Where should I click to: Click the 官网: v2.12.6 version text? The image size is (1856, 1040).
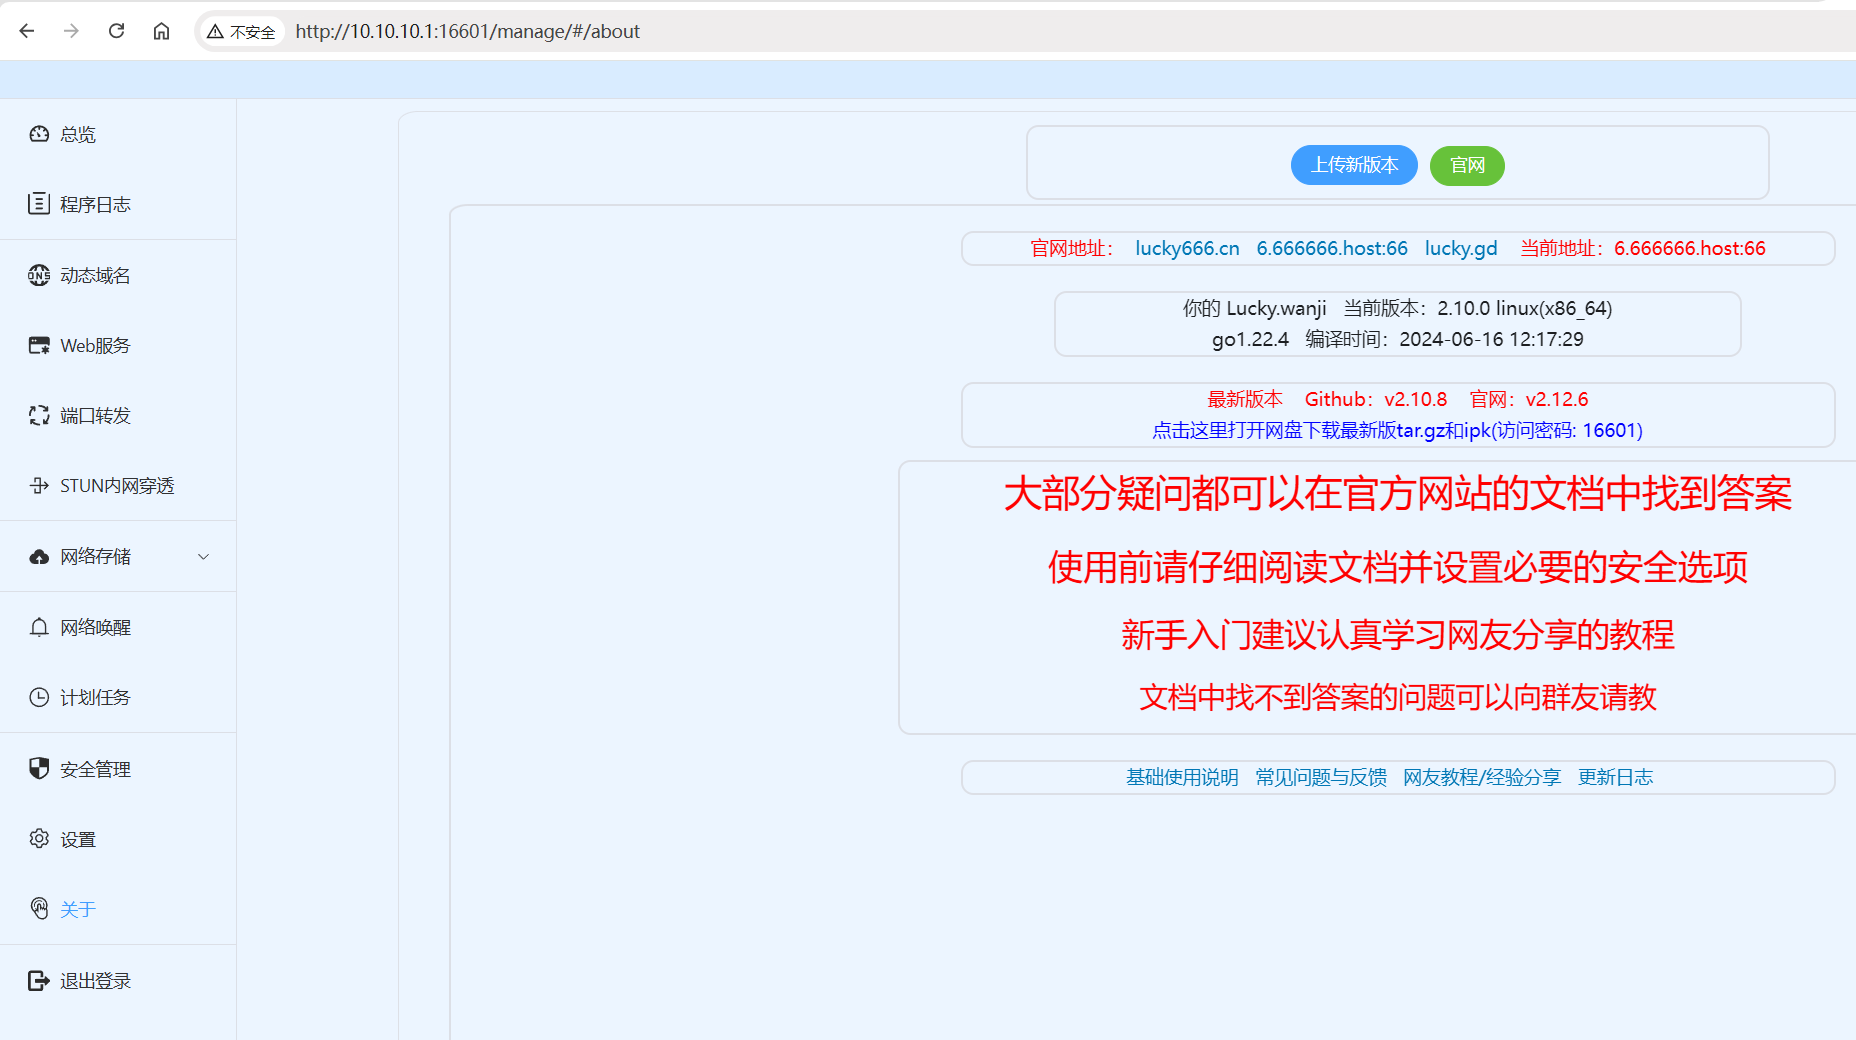(1528, 399)
